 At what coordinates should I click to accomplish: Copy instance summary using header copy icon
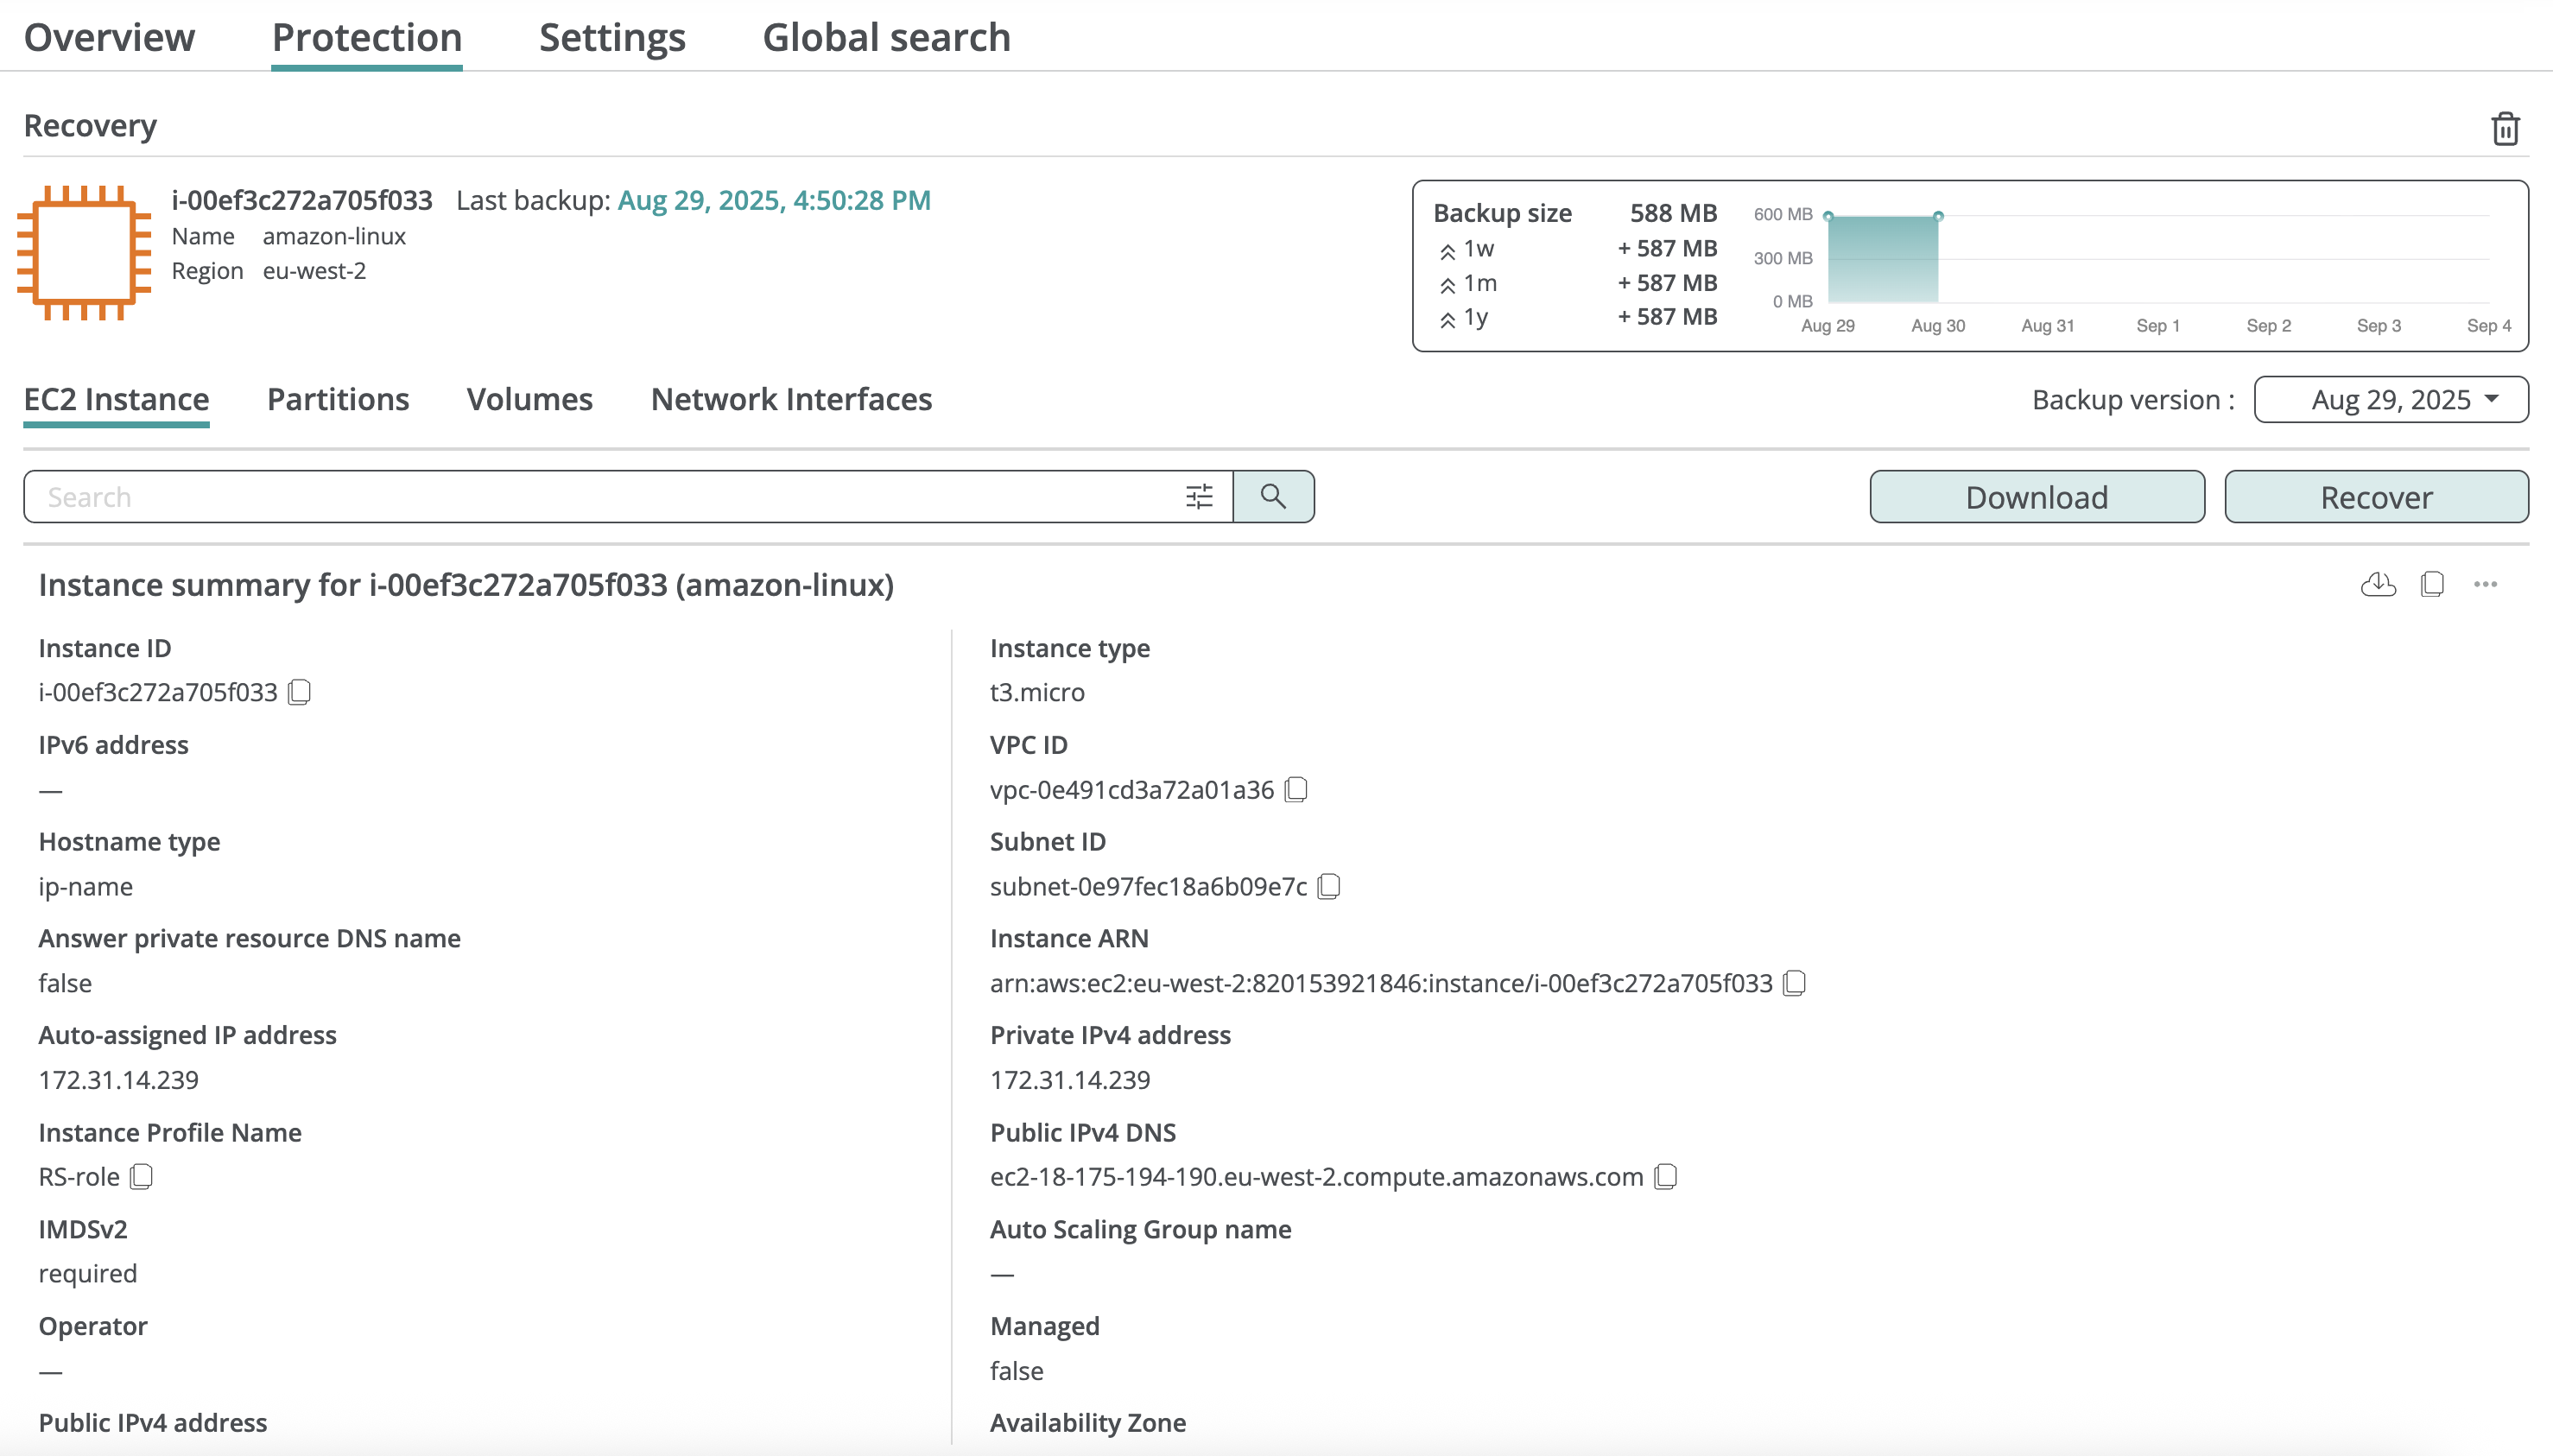click(x=2432, y=585)
